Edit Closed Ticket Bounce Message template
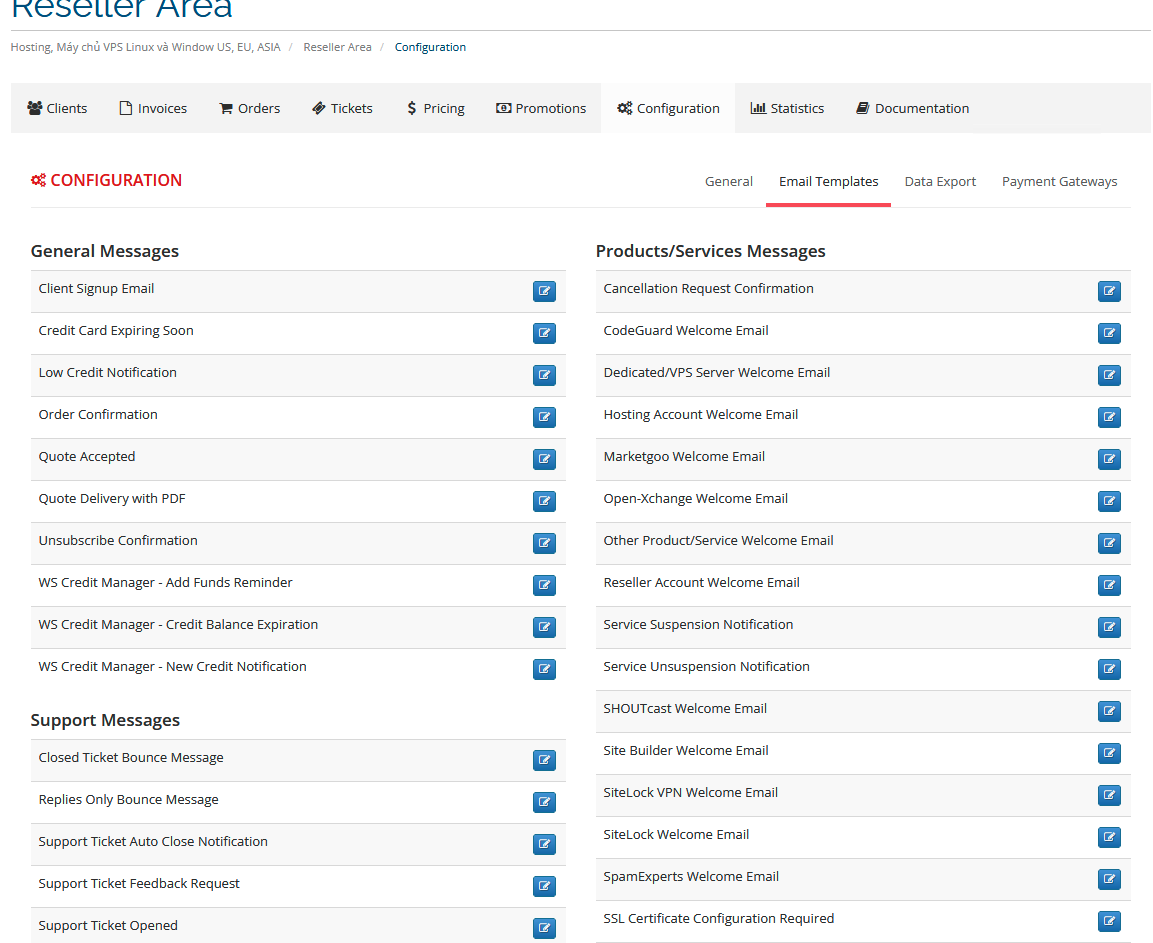Image resolution: width=1153 pixels, height=943 pixels. pos(544,761)
